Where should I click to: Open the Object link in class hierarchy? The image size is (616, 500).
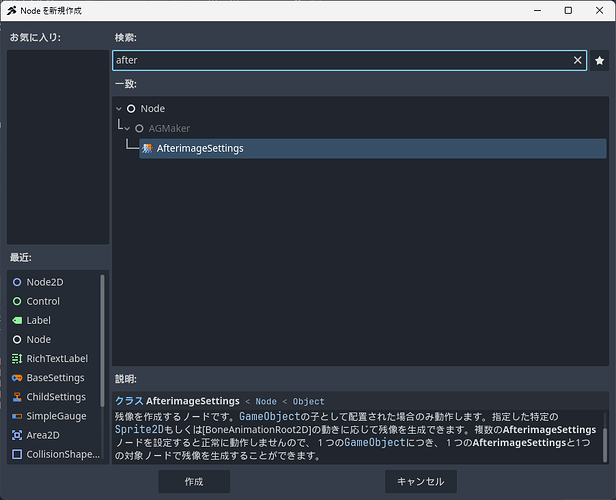pos(308,401)
